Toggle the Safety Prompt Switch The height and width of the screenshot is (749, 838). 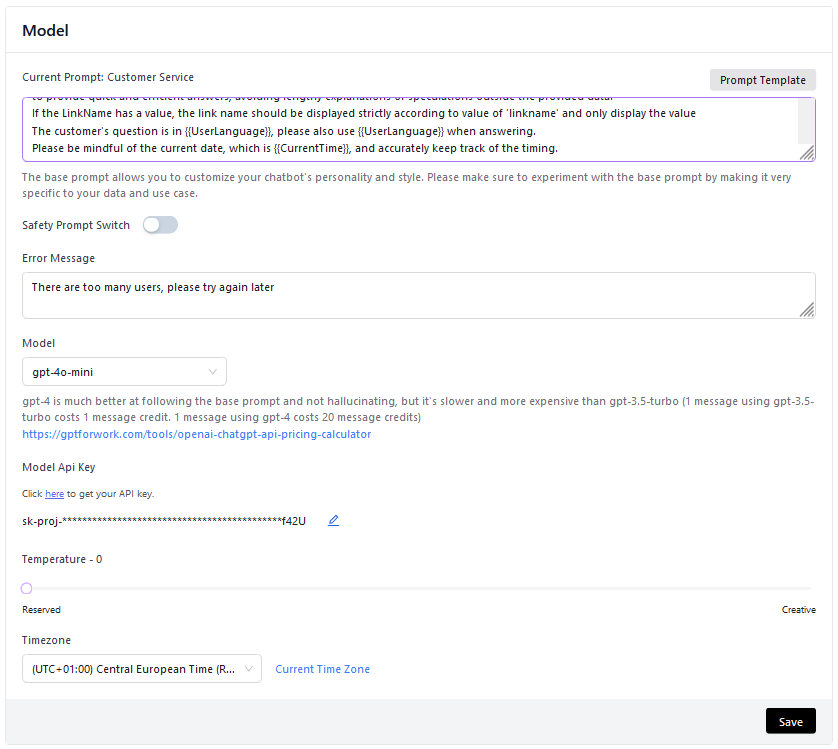point(160,225)
